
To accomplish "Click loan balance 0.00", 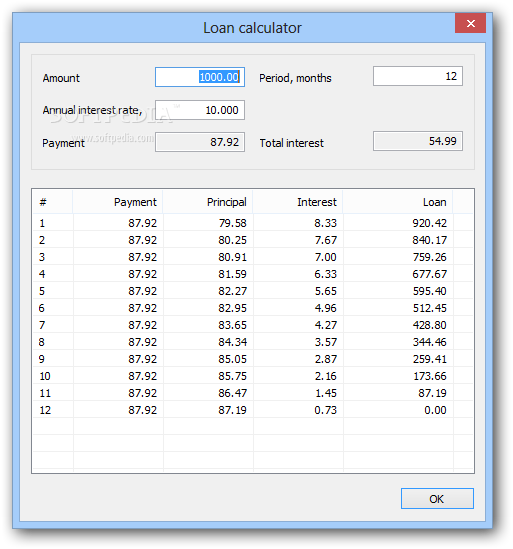I will pyautogui.click(x=435, y=410).
